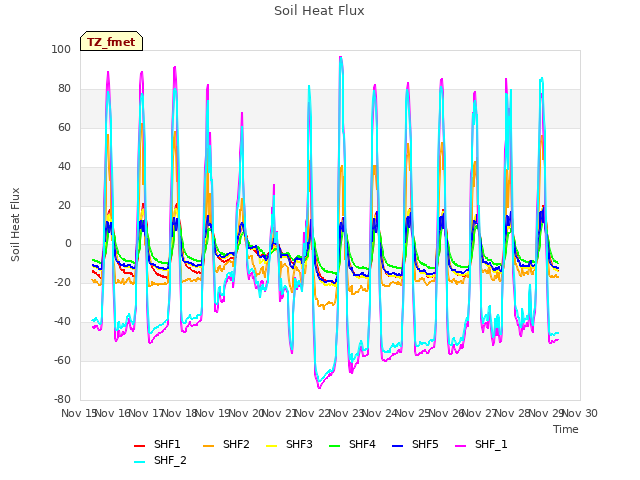Screen dimensions: 640x480
Task: Click the Nov 30 x-axis tick label
Action: 580,413
